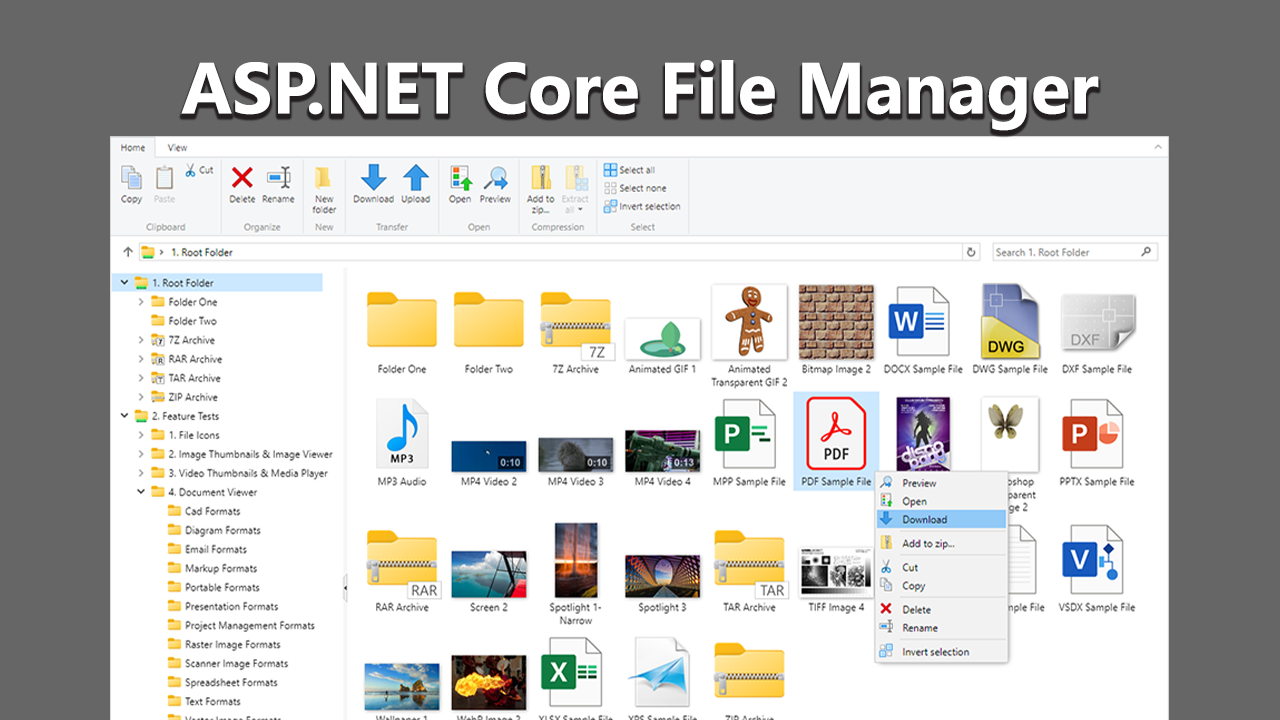Click Extract all ribbon icon
1280x720 pixels.
(x=575, y=178)
